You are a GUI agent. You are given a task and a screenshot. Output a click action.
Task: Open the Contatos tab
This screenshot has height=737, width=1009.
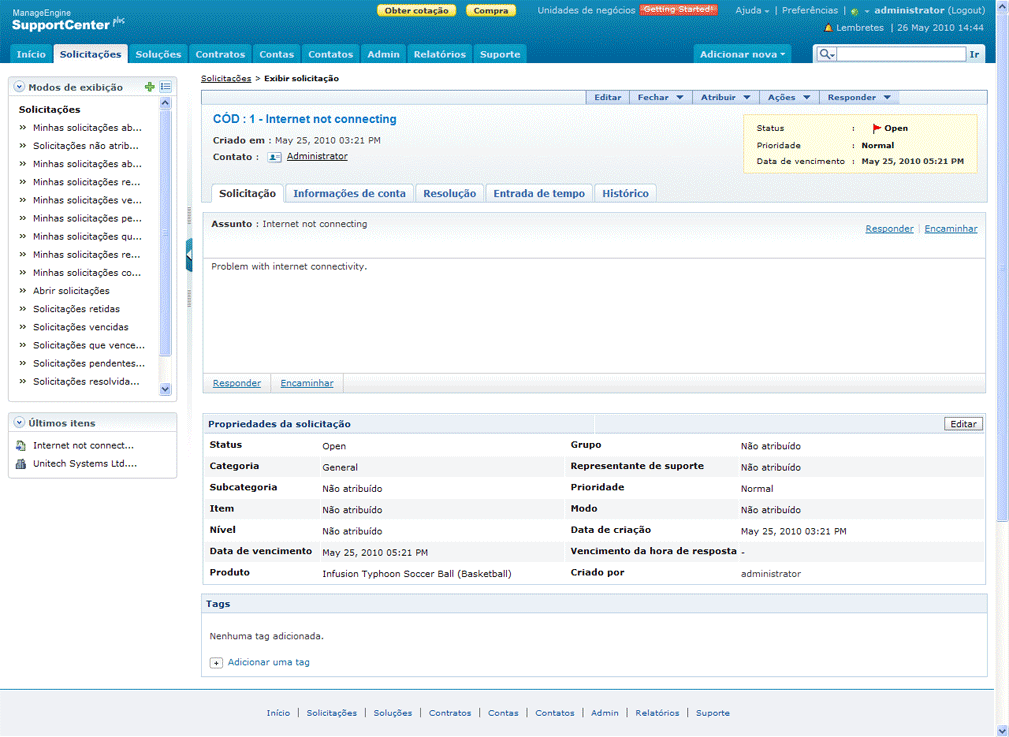[x=331, y=55]
